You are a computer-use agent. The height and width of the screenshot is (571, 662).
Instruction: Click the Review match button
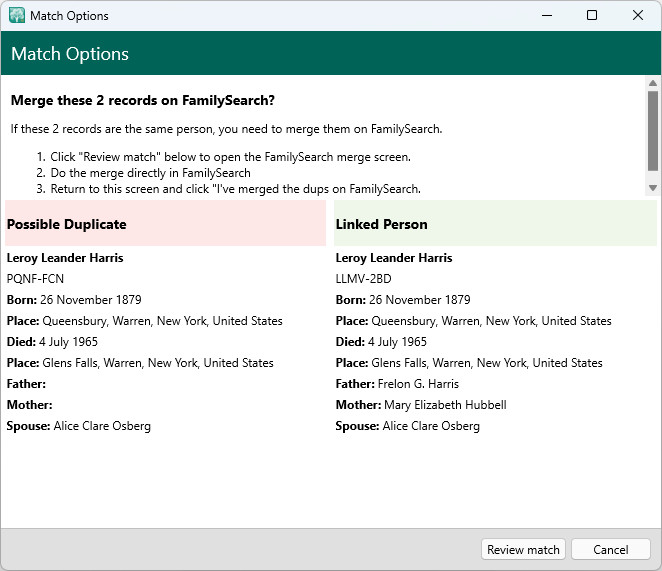[523, 549]
